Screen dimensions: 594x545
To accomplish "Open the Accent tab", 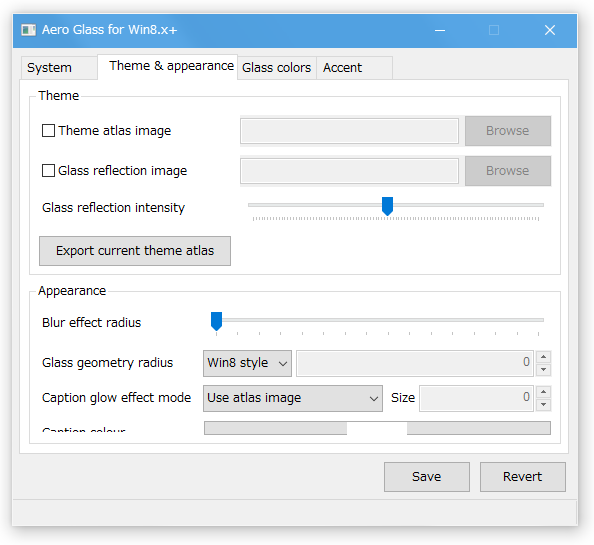I will [354, 68].
